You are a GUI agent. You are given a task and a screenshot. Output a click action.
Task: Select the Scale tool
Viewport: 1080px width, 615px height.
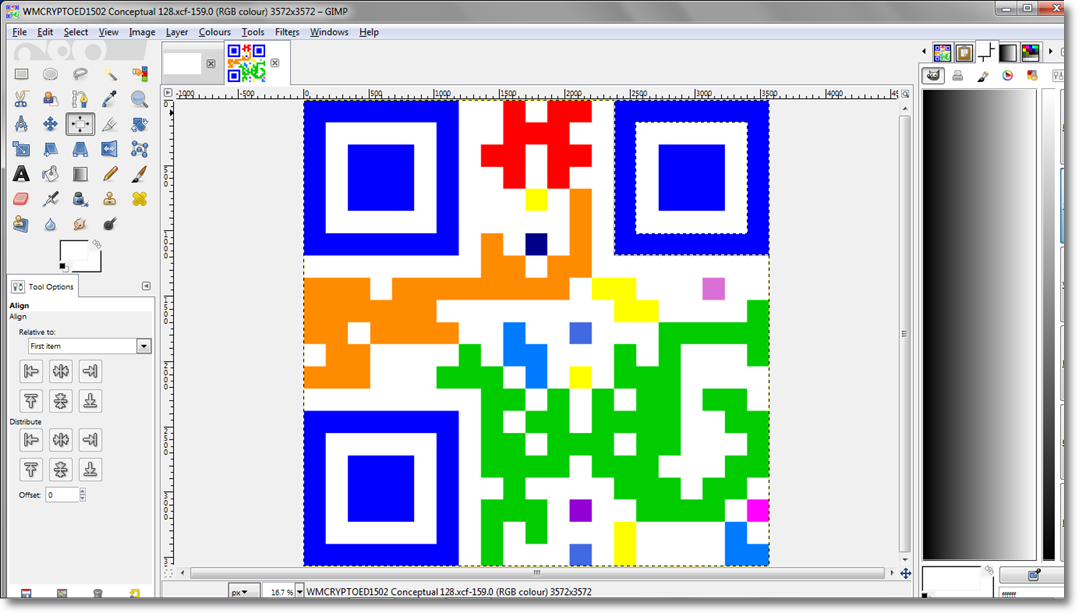tap(21, 149)
